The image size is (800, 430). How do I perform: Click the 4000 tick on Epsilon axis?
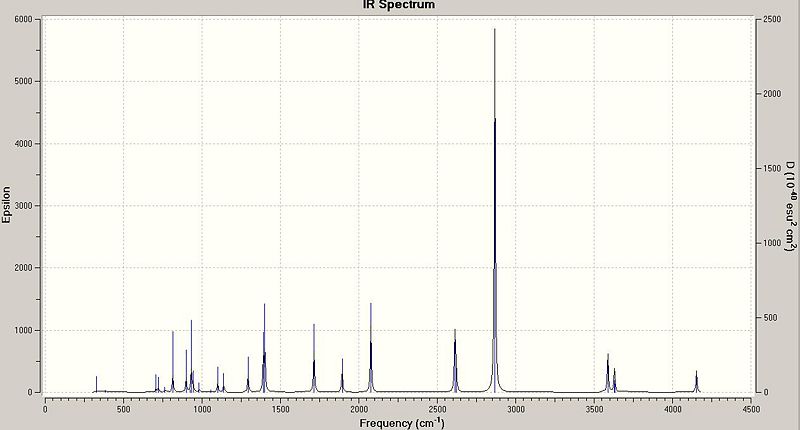point(23,144)
